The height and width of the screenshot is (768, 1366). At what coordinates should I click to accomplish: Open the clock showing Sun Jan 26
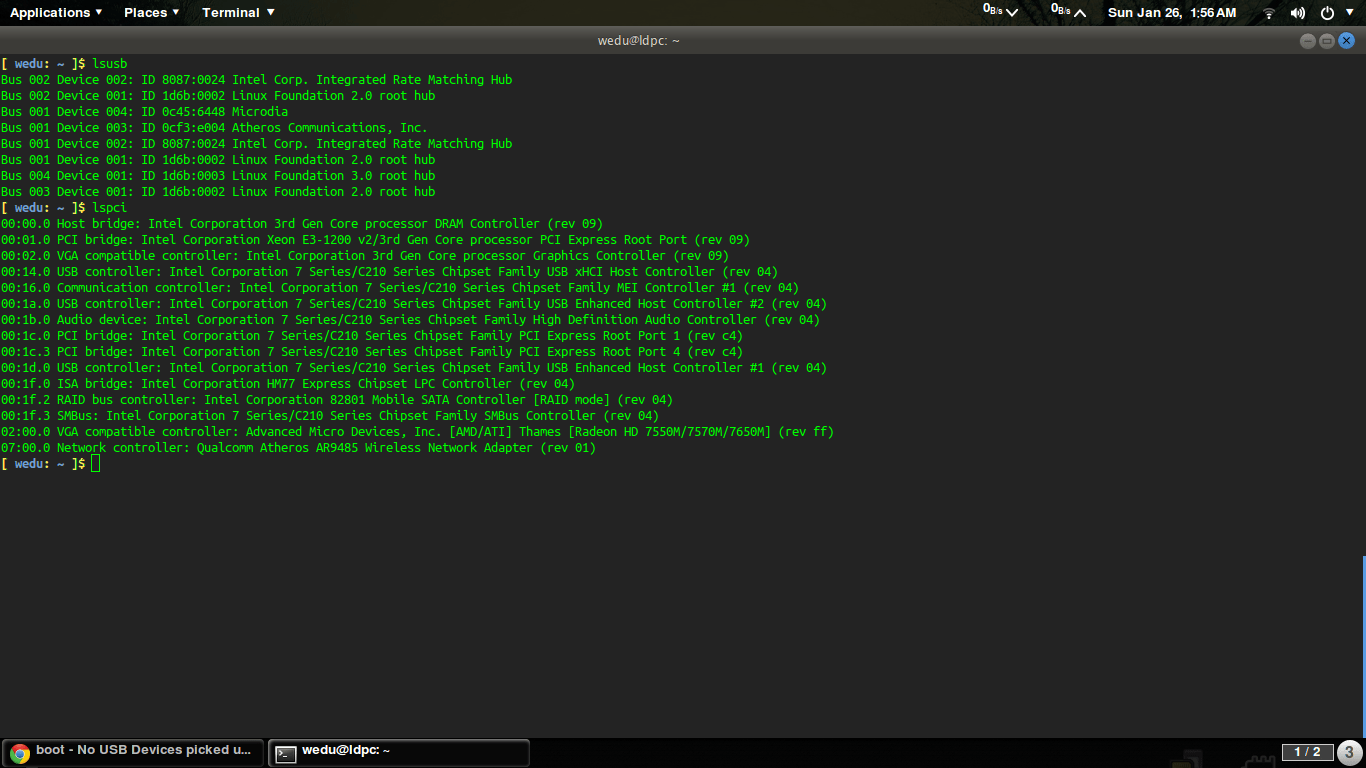1172,12
